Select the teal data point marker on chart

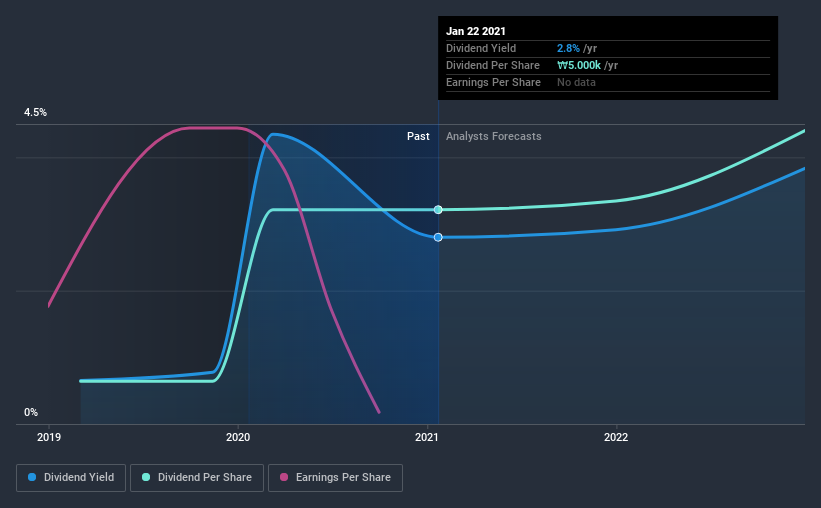pyautogui.click(x=438, y=209)
